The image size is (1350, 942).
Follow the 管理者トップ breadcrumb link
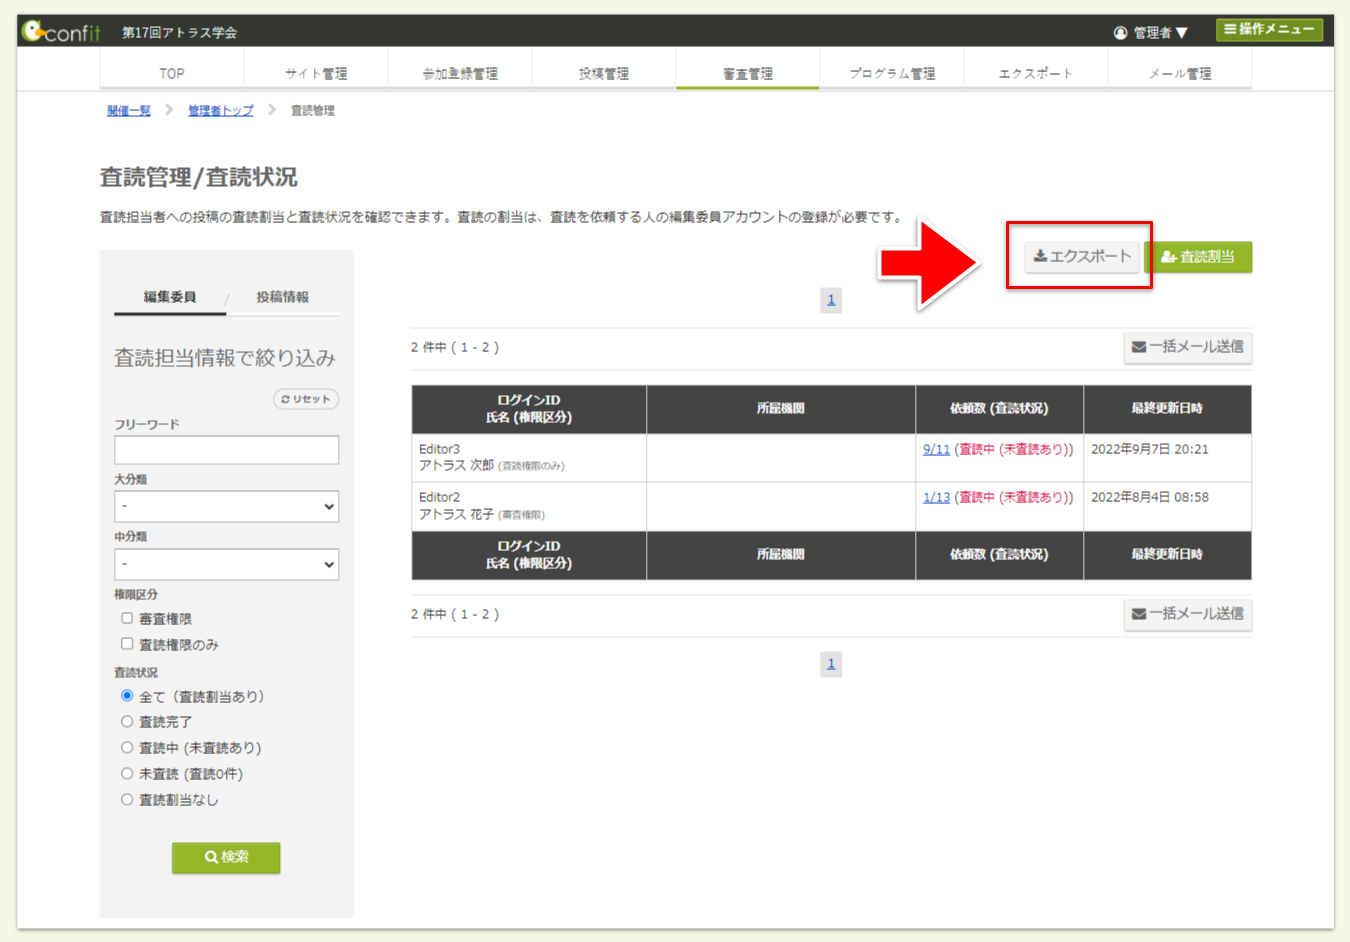tap(220, 111)
